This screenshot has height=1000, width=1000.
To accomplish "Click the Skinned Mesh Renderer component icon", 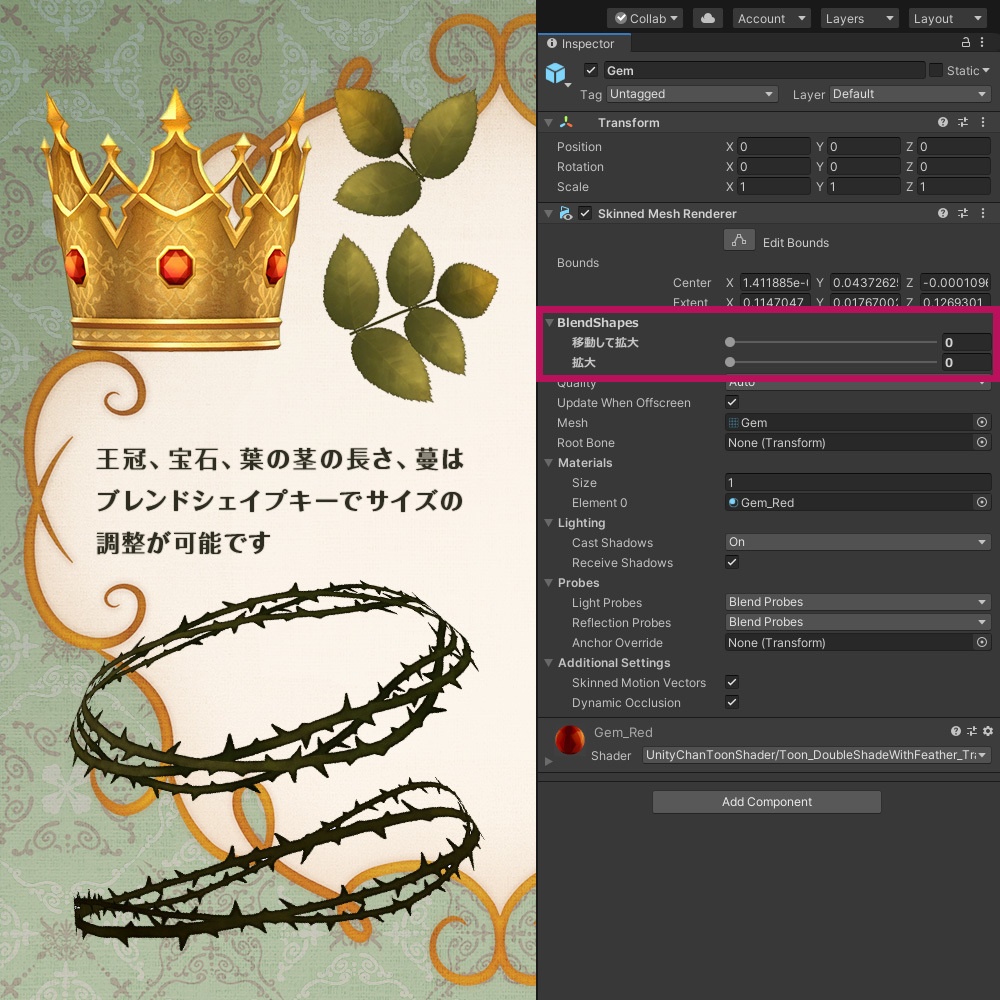I will [565, 213].
